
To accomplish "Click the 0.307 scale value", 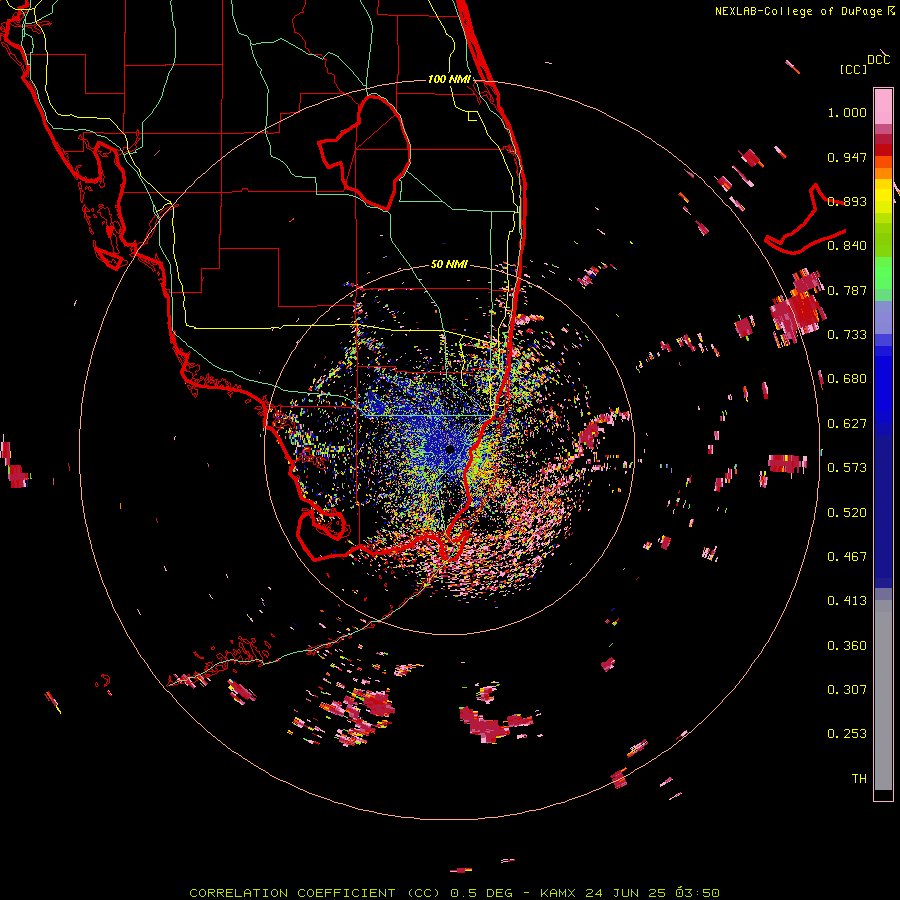I will (x=847, y=690).
